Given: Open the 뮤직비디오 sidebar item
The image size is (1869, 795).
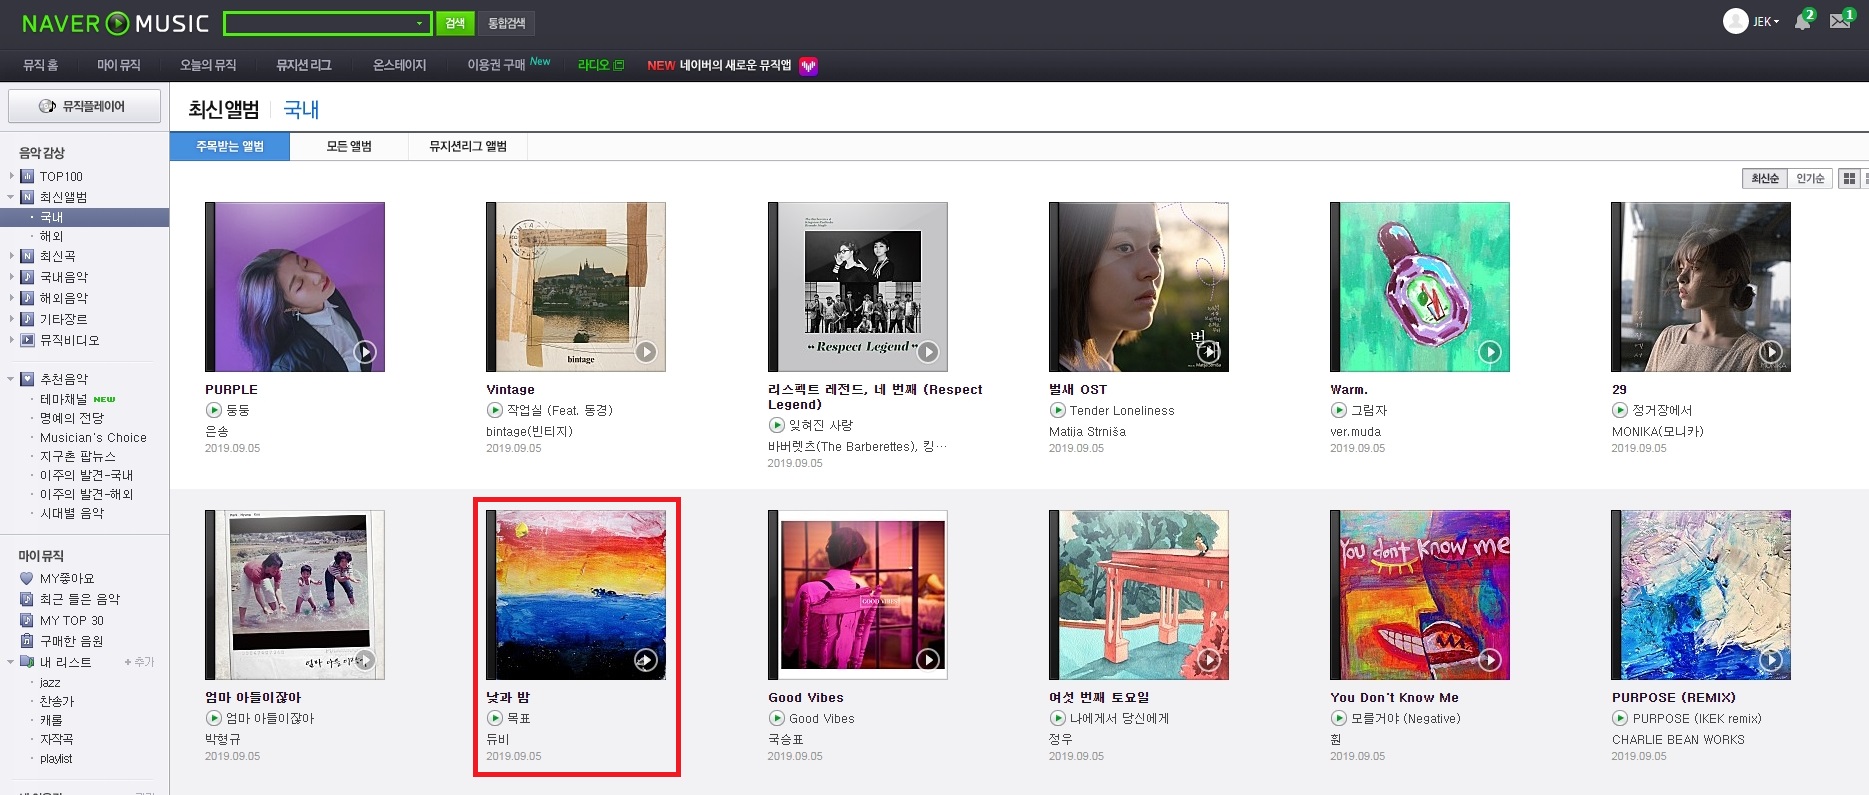Looking at the screenshot, I should click(x=69, y=340).
